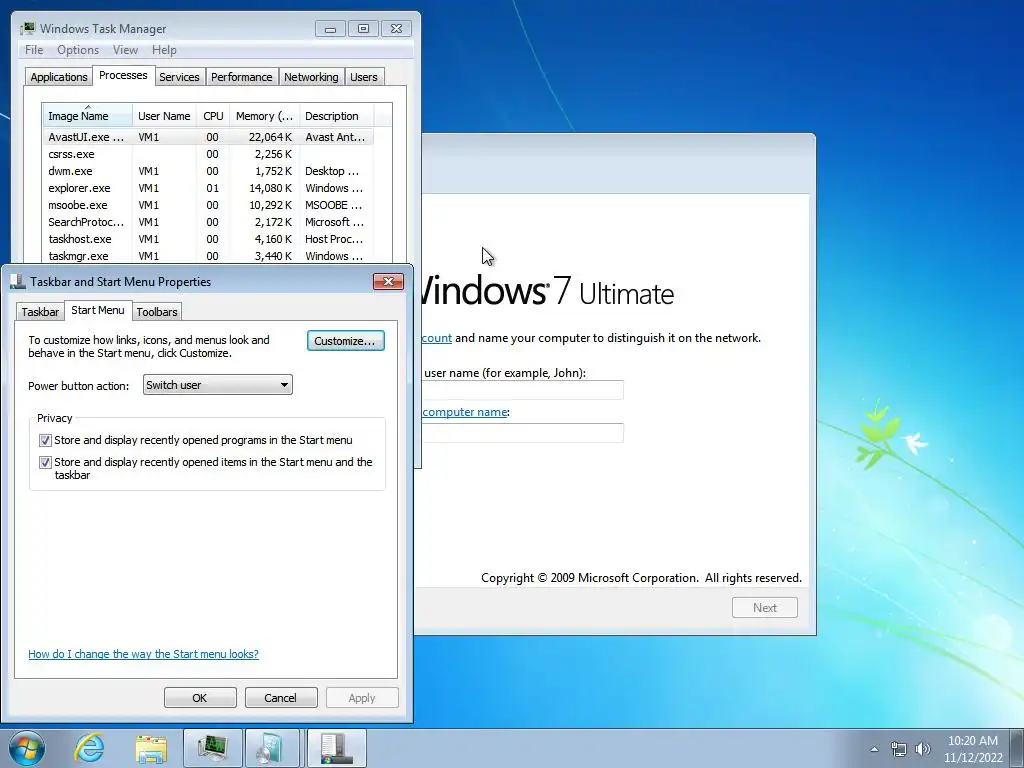Switch to the Performance tab

click(x=242, y=76)
